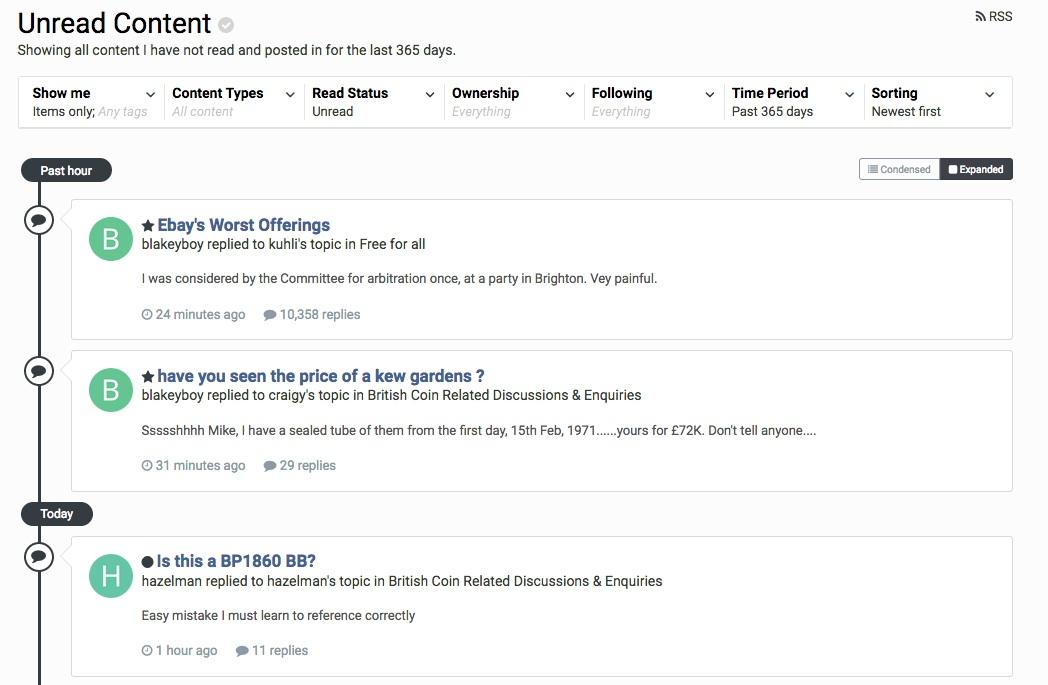Open the Following filter menu

654,102
